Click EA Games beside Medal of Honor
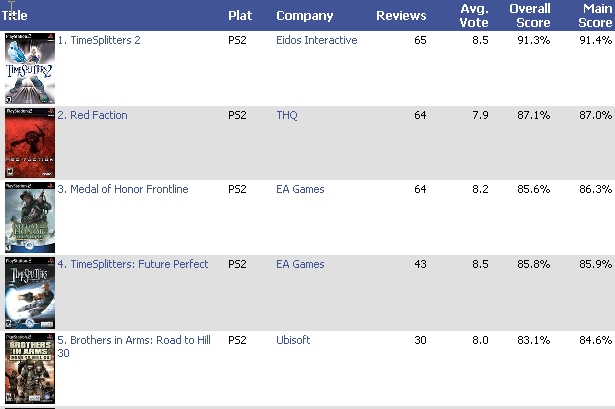615x409 pixels. [x=300, y=190]
